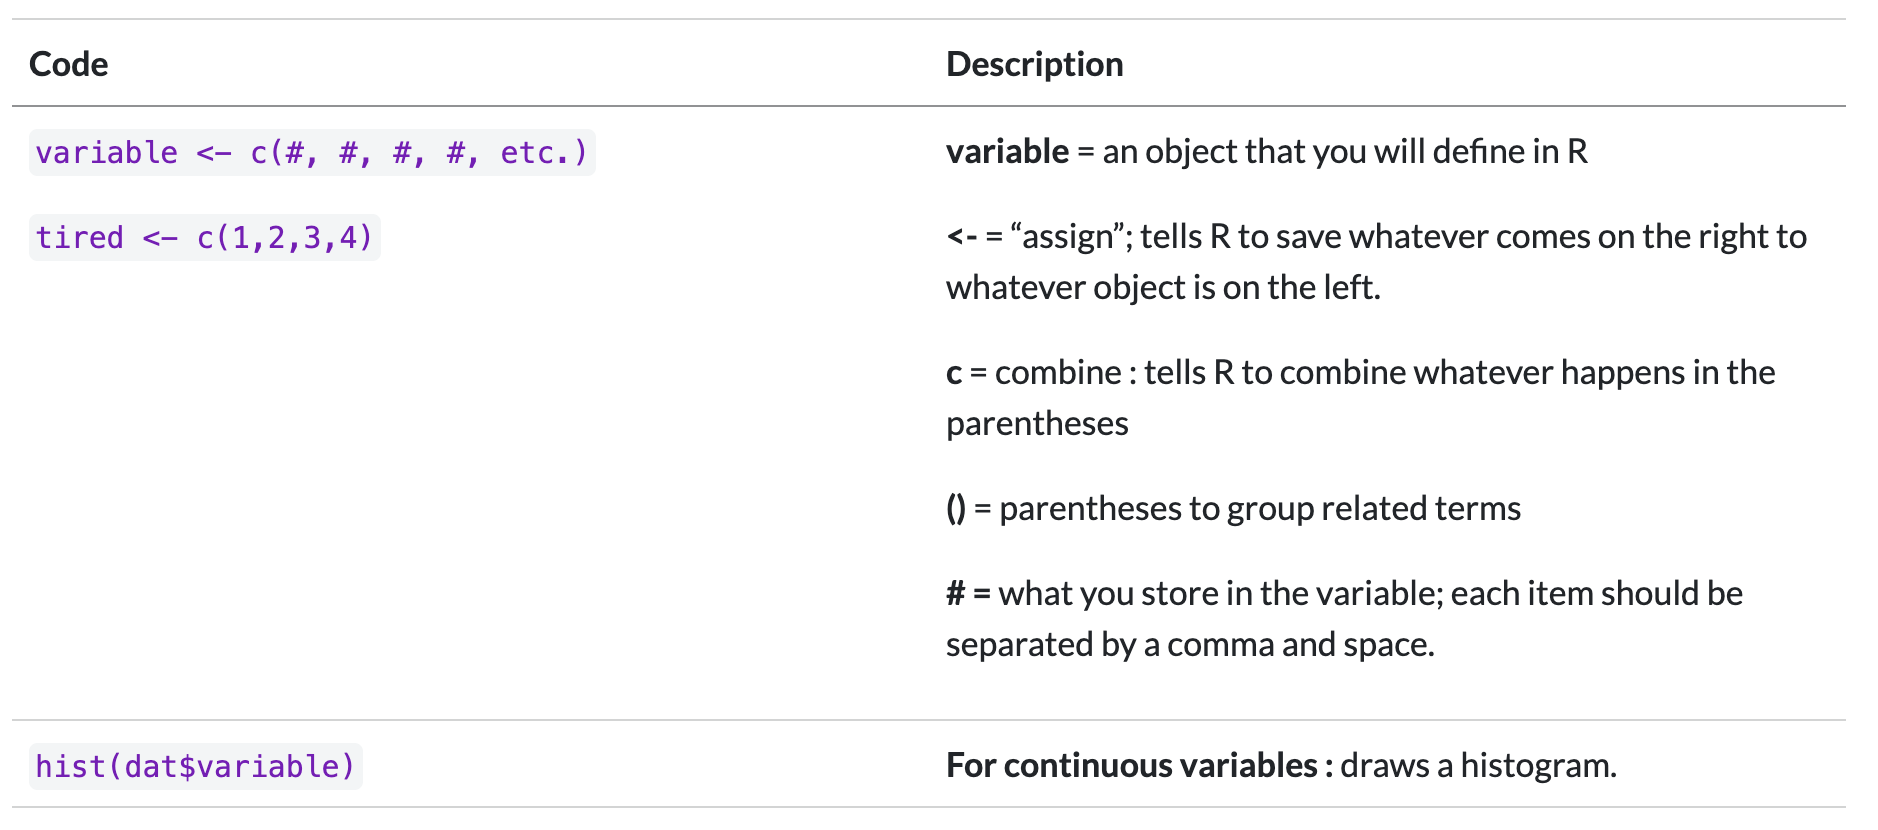Image resolution: width=1878 pixels, height=830 pixels.
Task: Click "parentheses to group related terms" text
Action: (1259, 509)
